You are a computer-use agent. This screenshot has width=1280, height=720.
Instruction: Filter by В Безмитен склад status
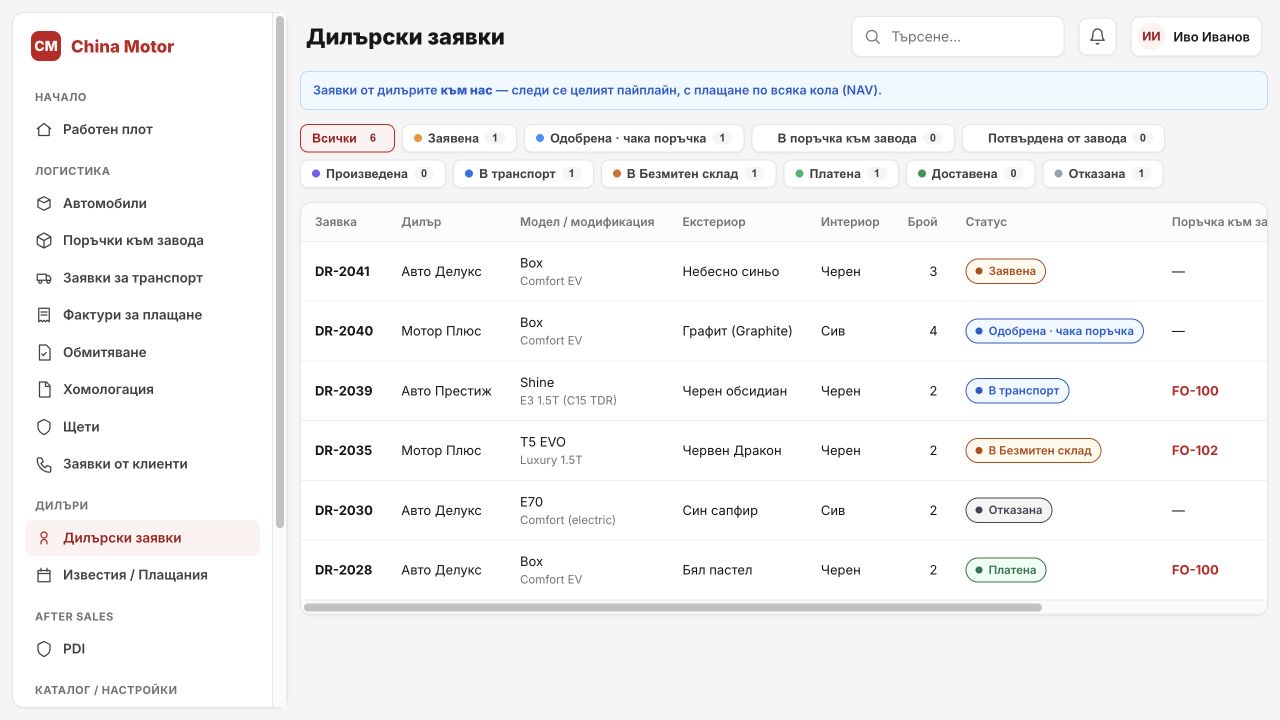[688, 173]
